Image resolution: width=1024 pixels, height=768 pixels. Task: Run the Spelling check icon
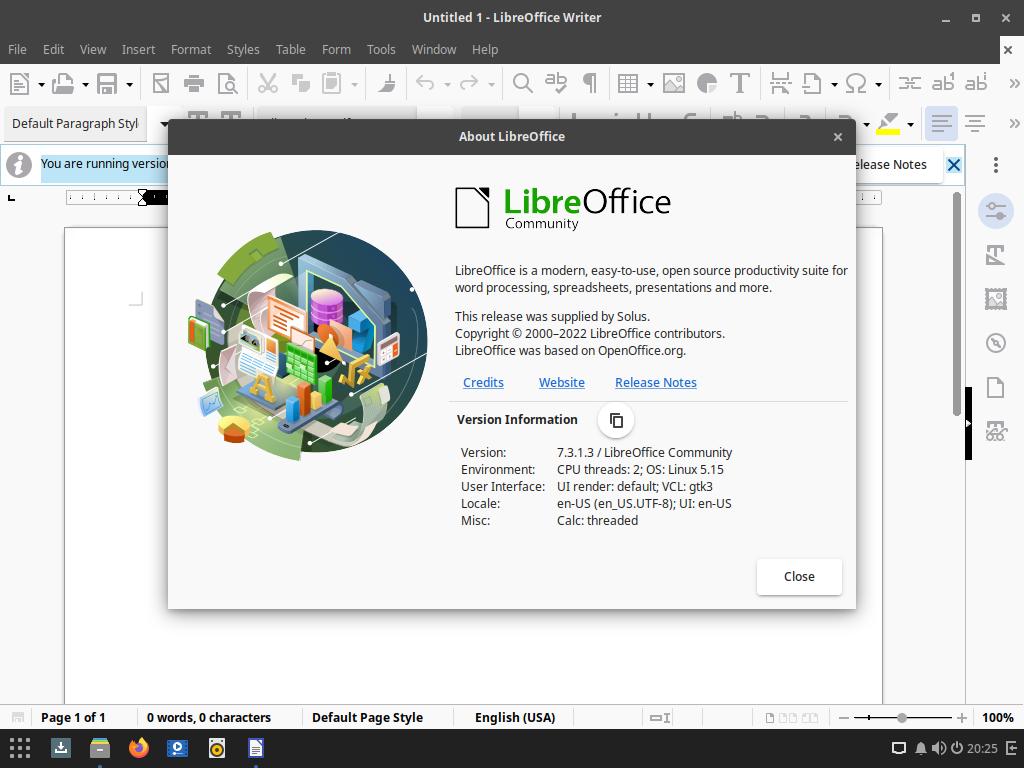coord(556,84)
